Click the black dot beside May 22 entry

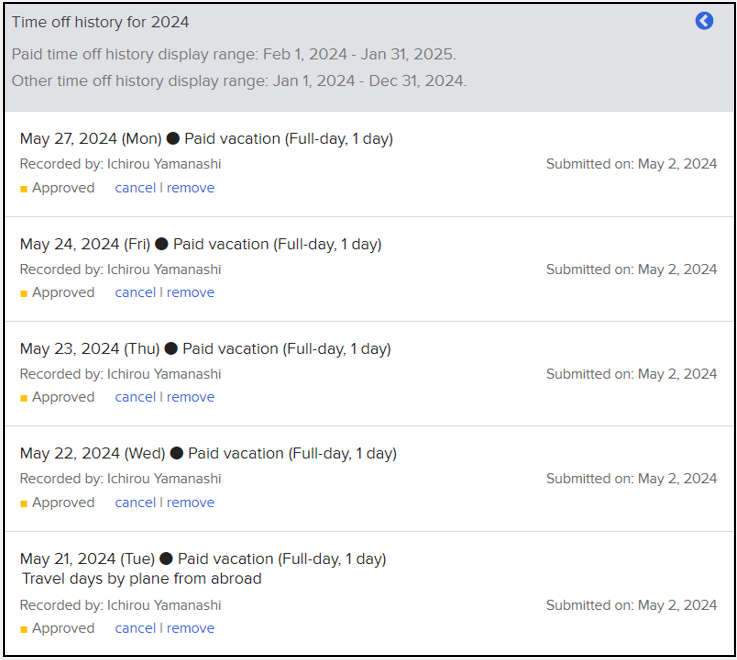(176, 453)
